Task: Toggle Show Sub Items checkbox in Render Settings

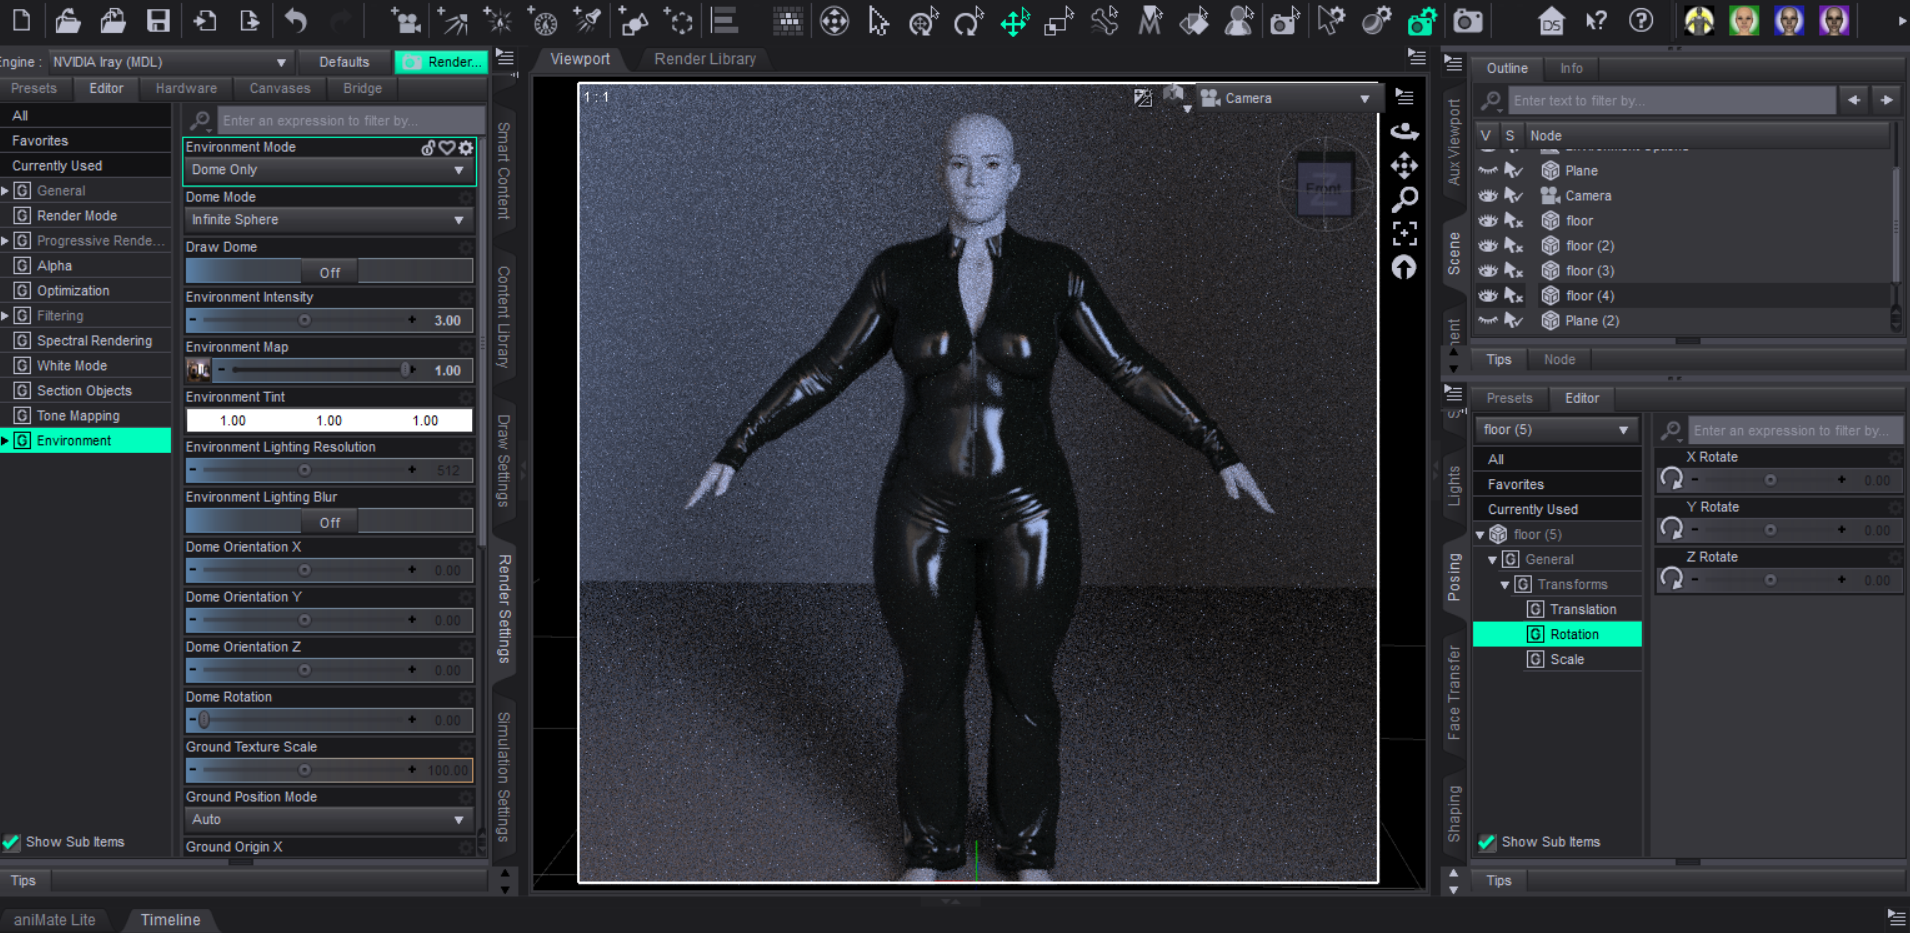Action: [12, 842]
